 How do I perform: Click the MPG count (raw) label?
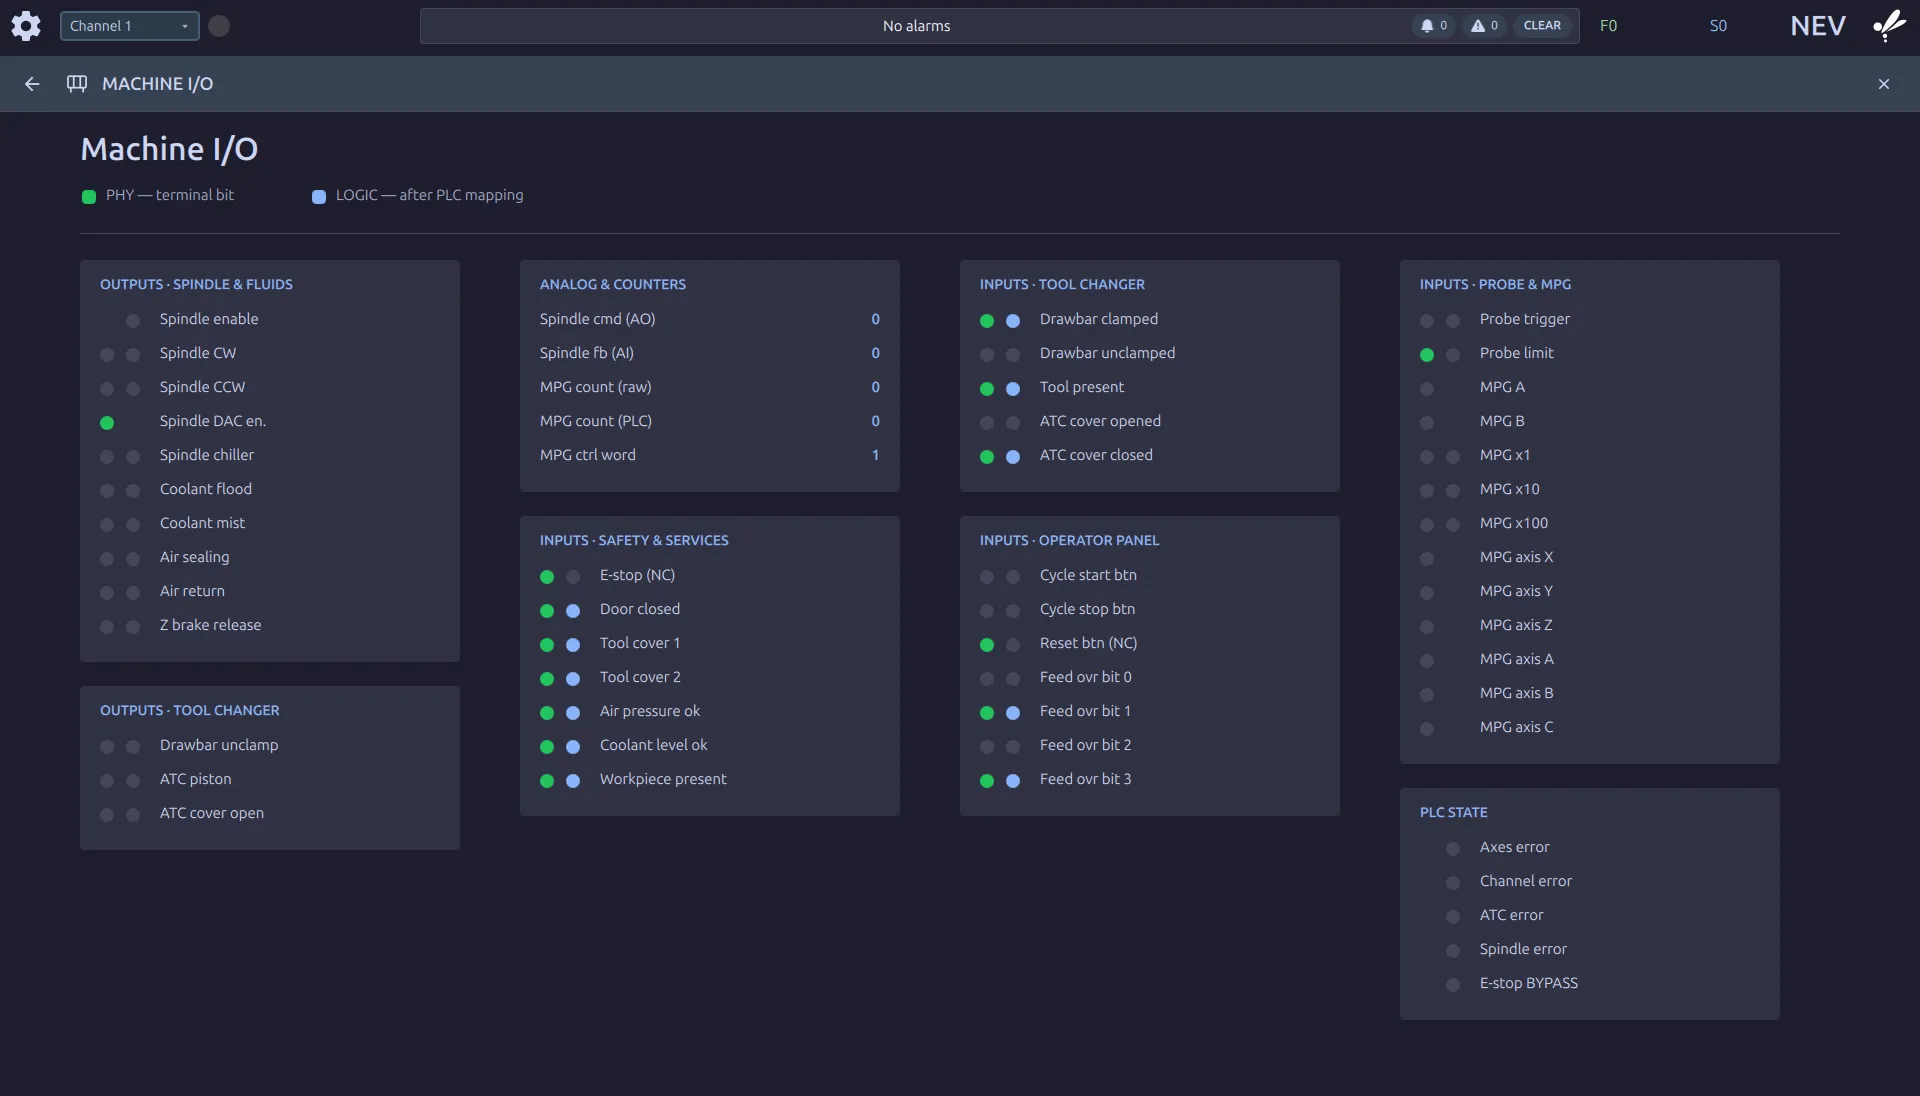[x=595, y=387]
